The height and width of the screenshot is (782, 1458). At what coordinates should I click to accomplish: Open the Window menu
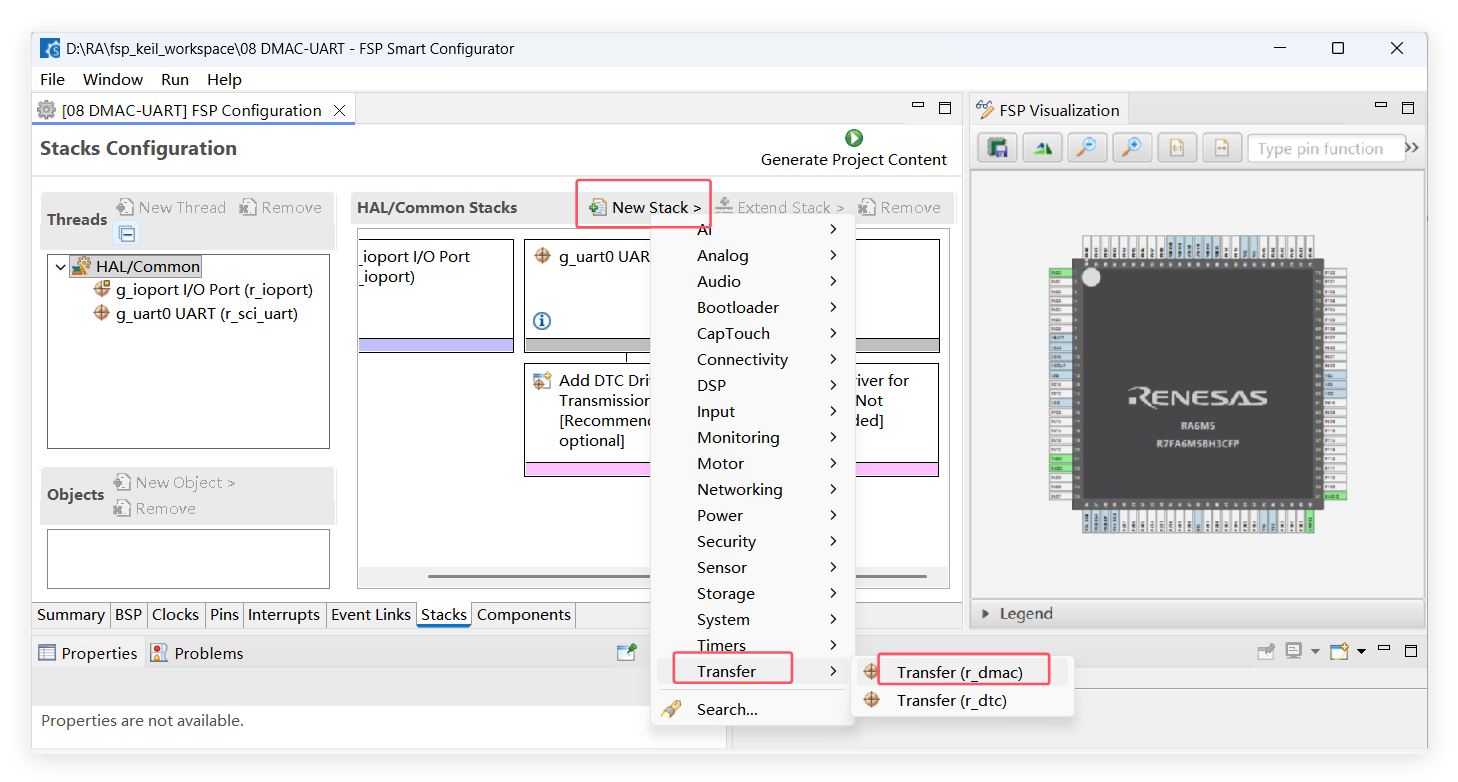coord(113,79)
